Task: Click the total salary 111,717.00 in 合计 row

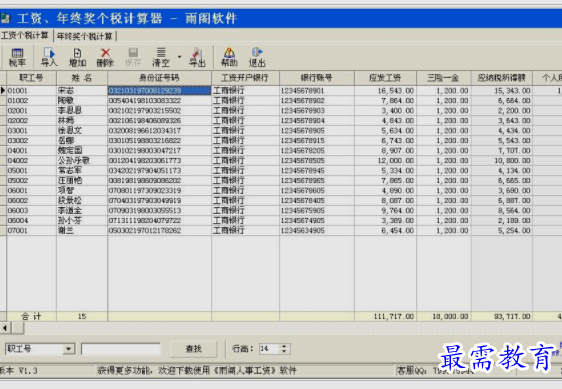Action: click(x=385, y=317)
